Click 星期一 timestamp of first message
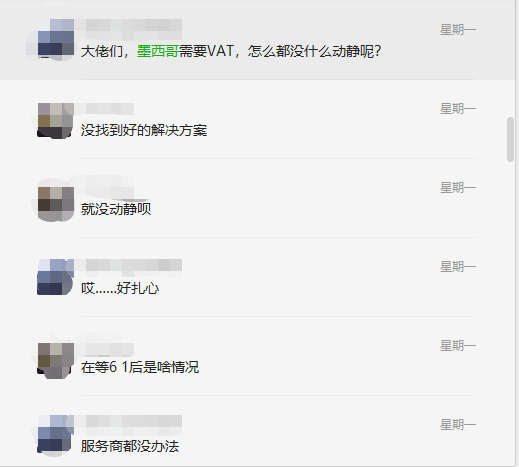Screen dimensions: 519x467 [x=458, y=30]
